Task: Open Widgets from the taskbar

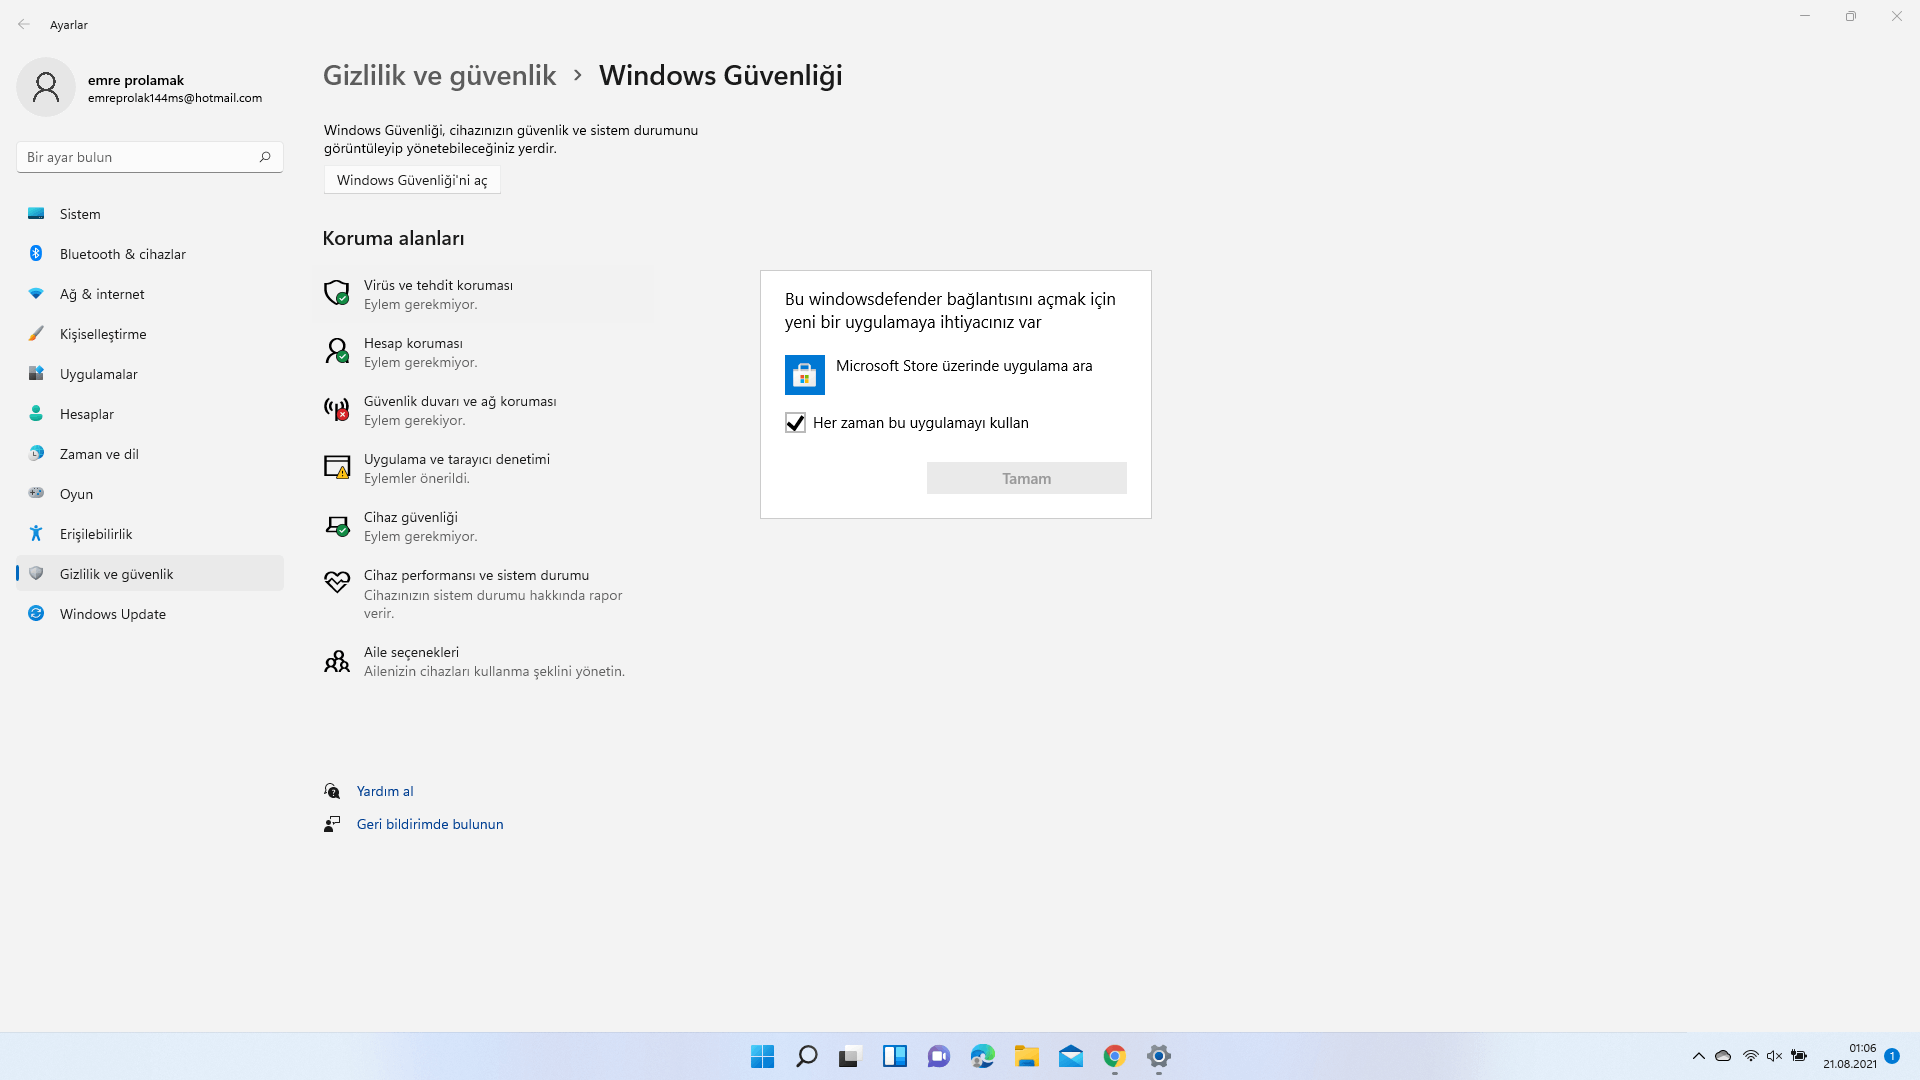Action: point(894,1056)
